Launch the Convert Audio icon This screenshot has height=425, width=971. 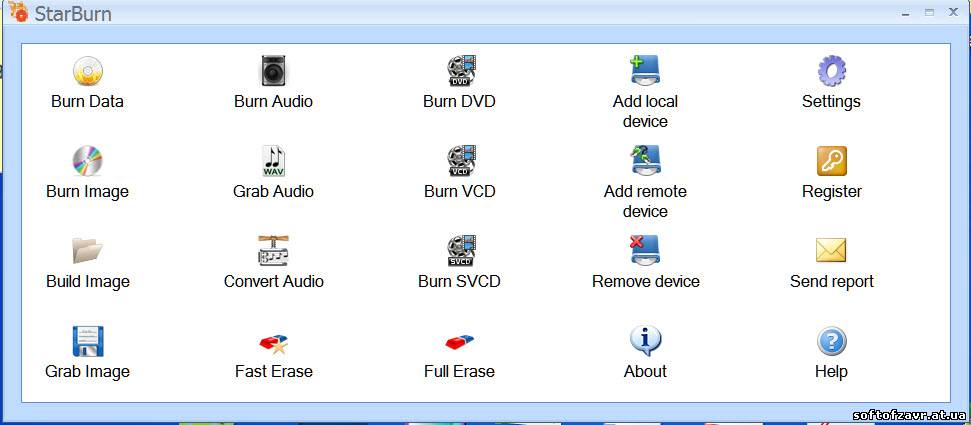pos(273,250)
